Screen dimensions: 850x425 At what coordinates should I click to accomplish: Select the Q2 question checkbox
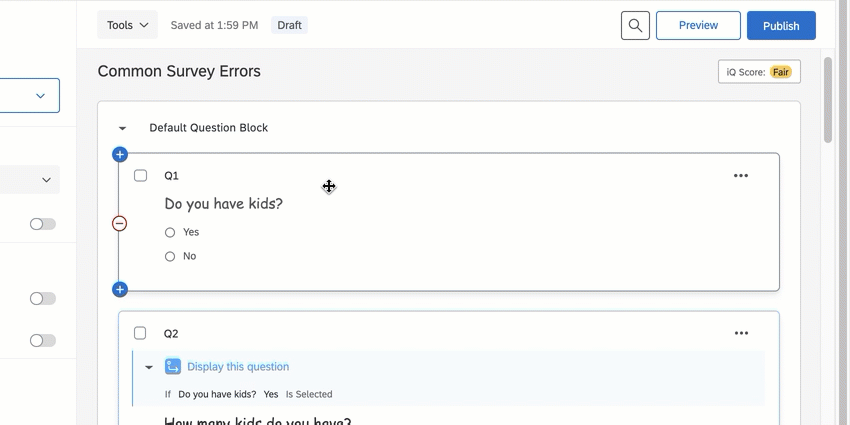point(140,333)
